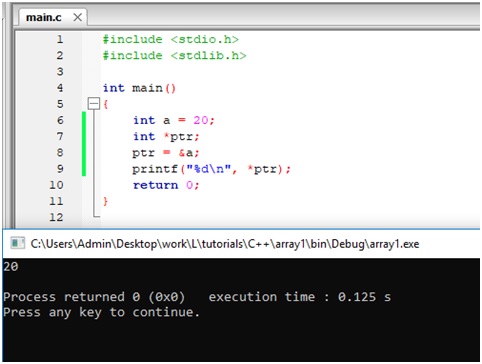Click line number 11 in the gutter
This screenshot has height=364, width=482.
56,201
